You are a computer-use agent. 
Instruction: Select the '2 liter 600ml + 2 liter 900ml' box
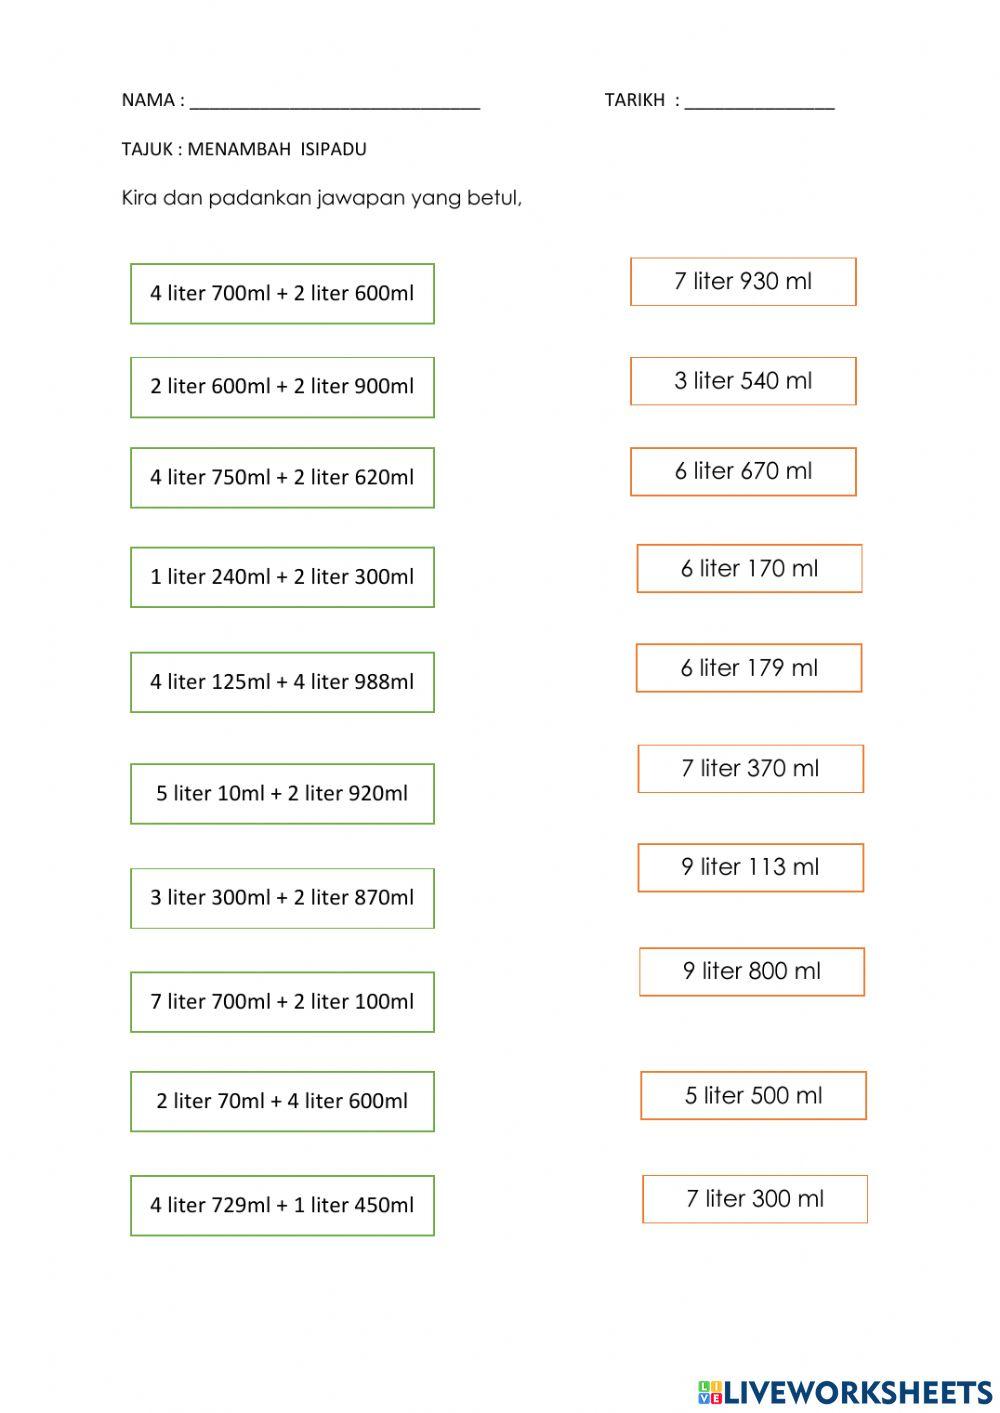click(x=282, y=387)
